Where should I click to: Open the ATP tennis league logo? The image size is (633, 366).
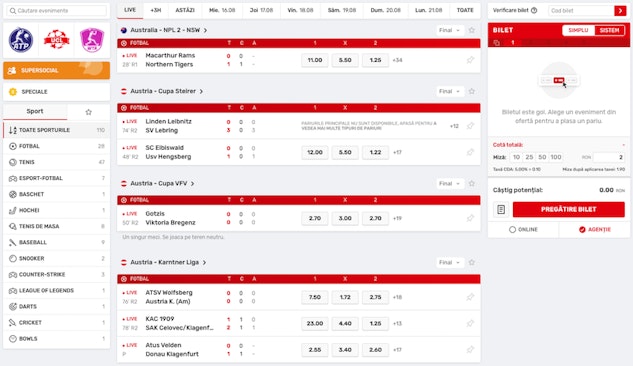[x=21, y=40]
